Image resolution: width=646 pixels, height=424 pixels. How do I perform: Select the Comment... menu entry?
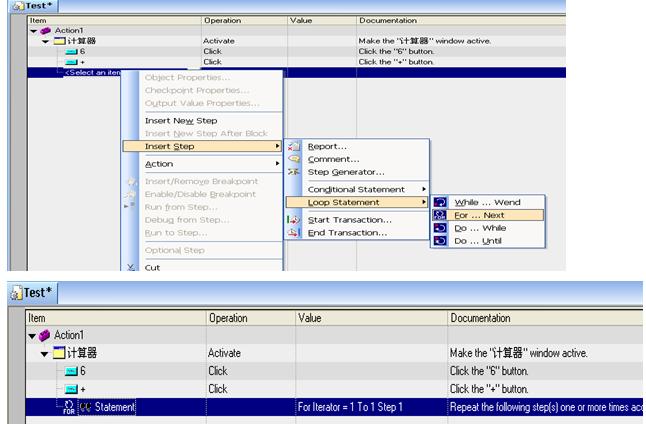333,159
